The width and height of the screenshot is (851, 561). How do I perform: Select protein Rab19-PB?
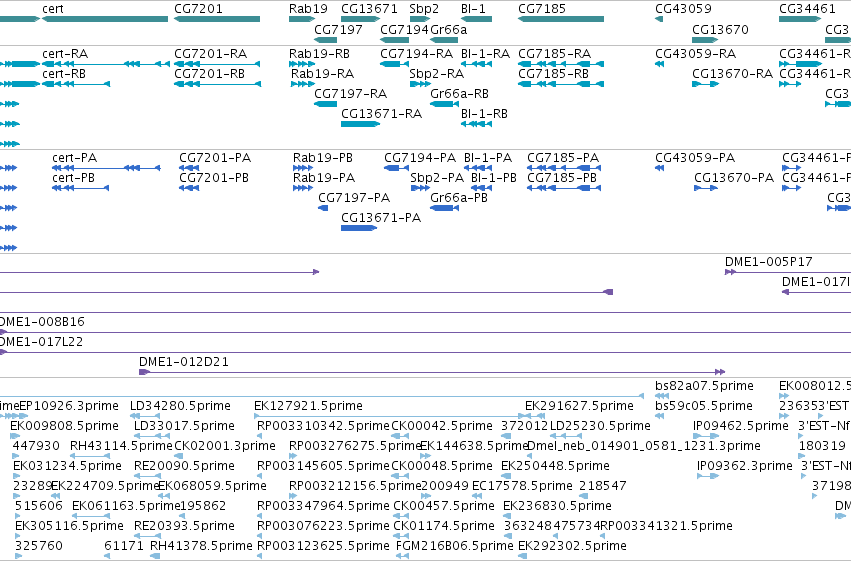323,158
